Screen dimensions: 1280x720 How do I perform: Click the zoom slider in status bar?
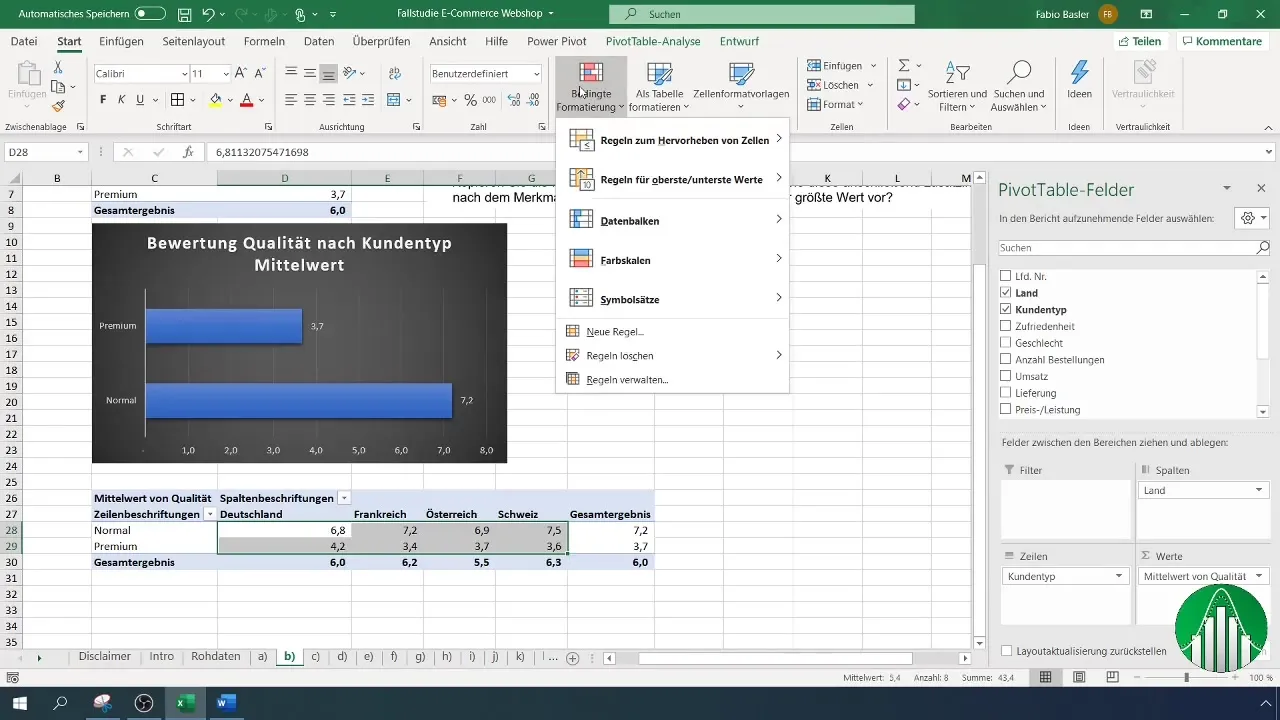pos(1186,677)
